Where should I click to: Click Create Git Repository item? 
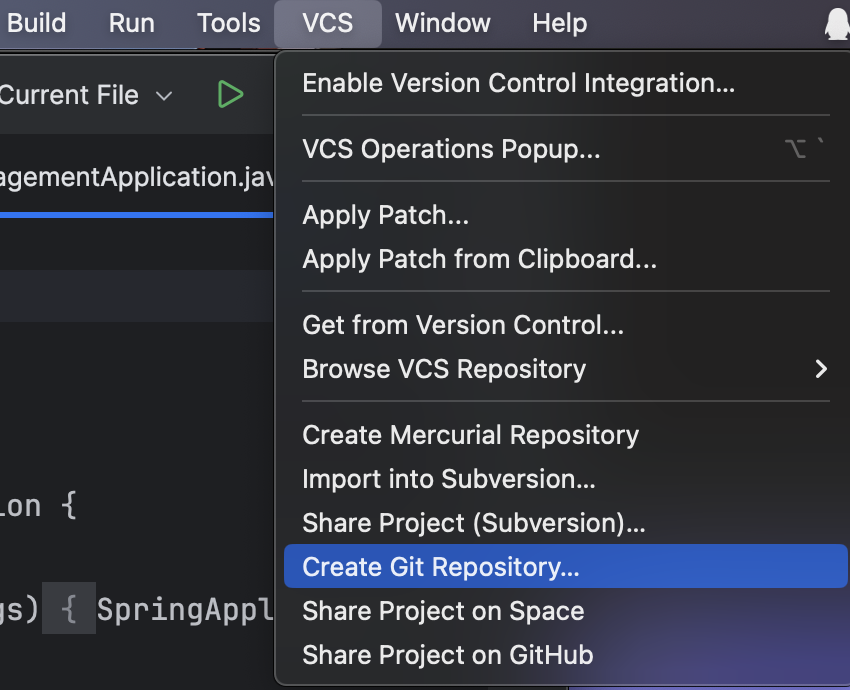440,567
